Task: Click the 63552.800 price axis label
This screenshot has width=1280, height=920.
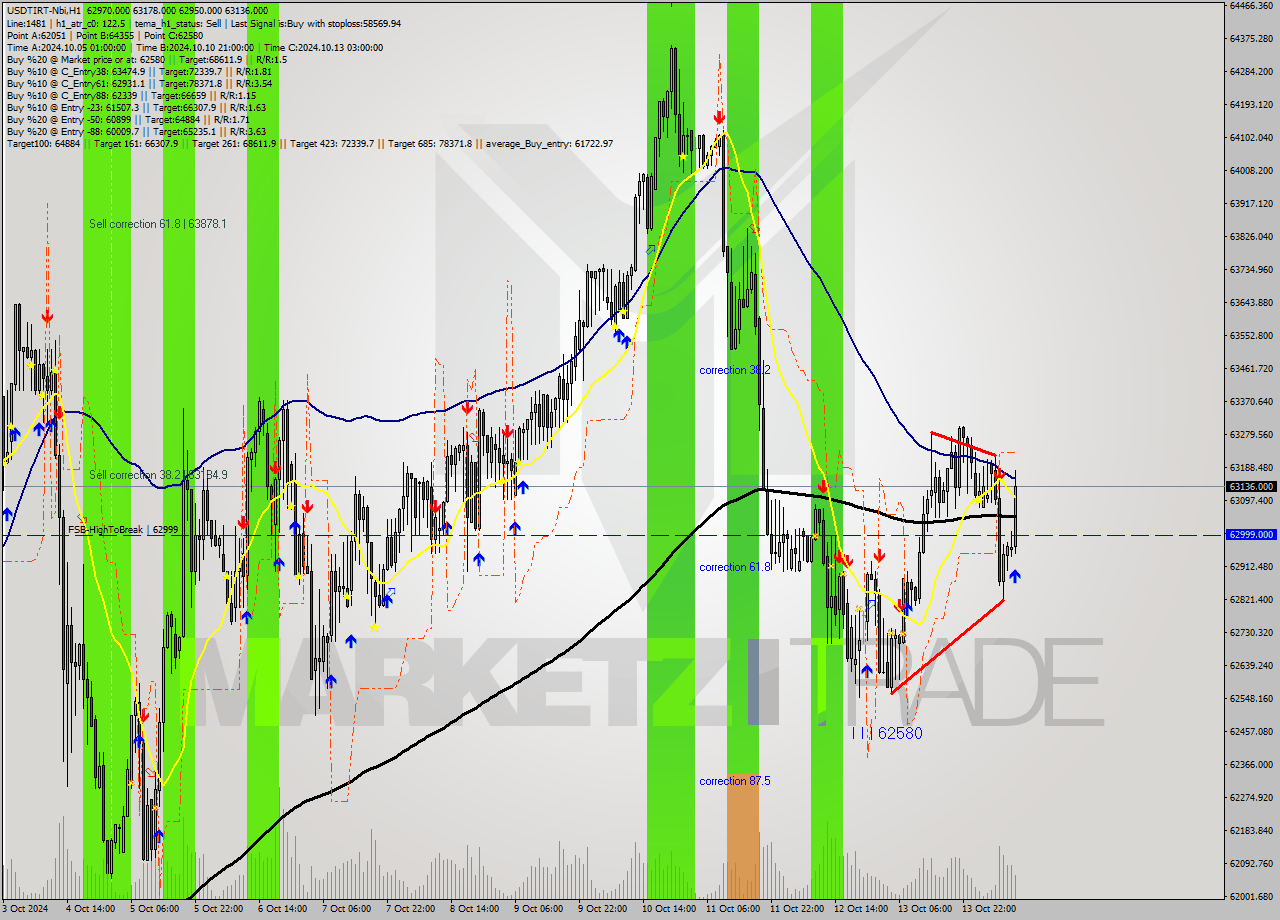Action: pyautogui.click(x=1250, y=335)
